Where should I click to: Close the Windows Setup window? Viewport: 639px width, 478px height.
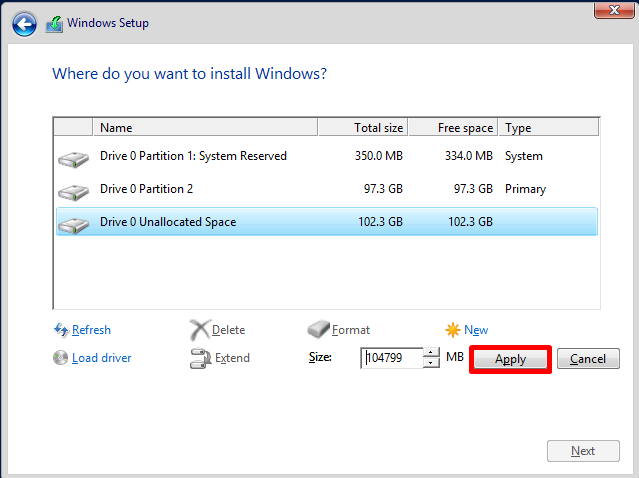610,9
